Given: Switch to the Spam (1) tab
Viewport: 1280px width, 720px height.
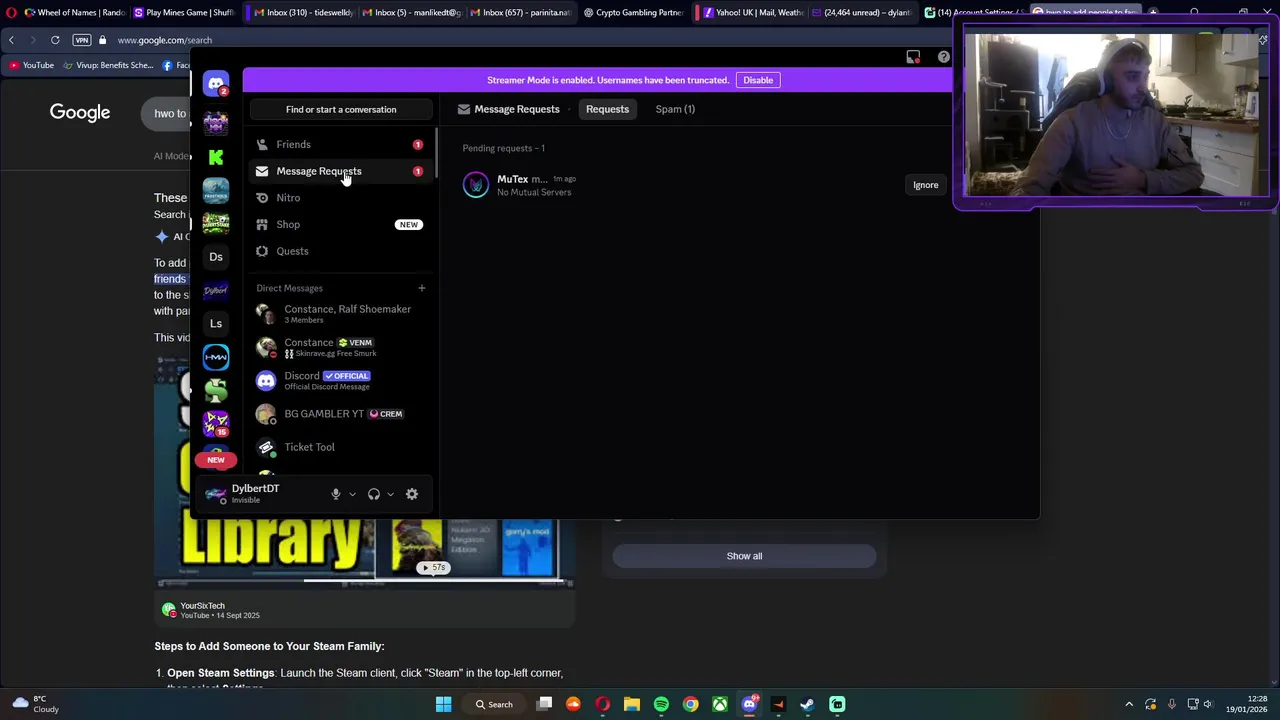Looking at the screenshot, I should click(x=675, y=109).
